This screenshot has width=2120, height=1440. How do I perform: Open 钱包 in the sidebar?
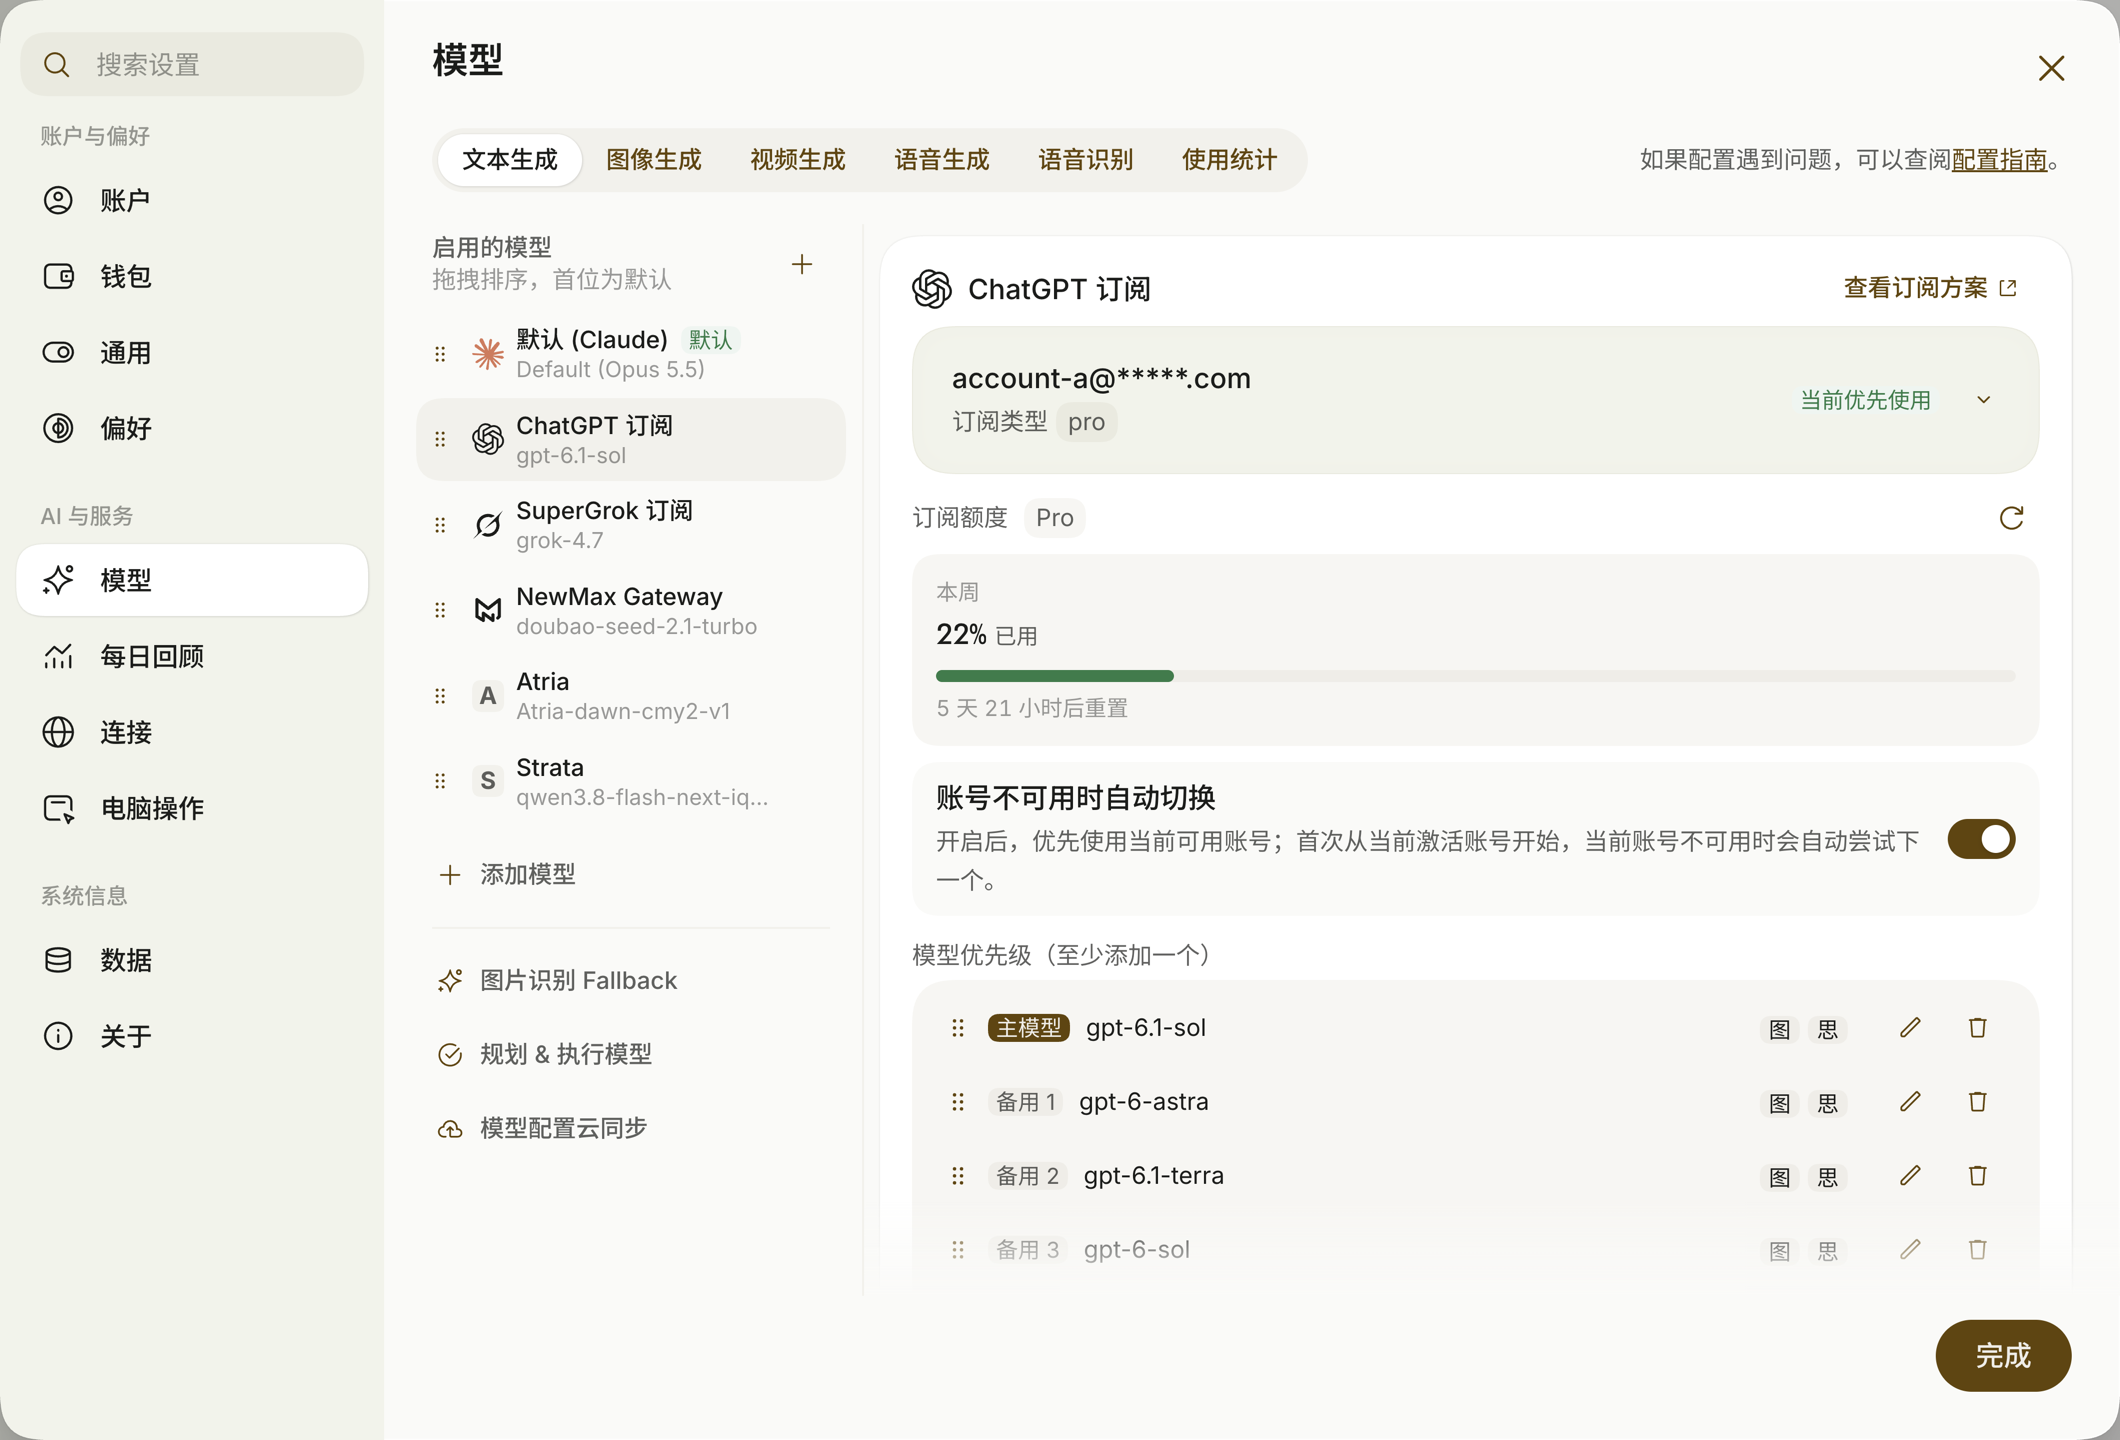[x=193, y=276]
